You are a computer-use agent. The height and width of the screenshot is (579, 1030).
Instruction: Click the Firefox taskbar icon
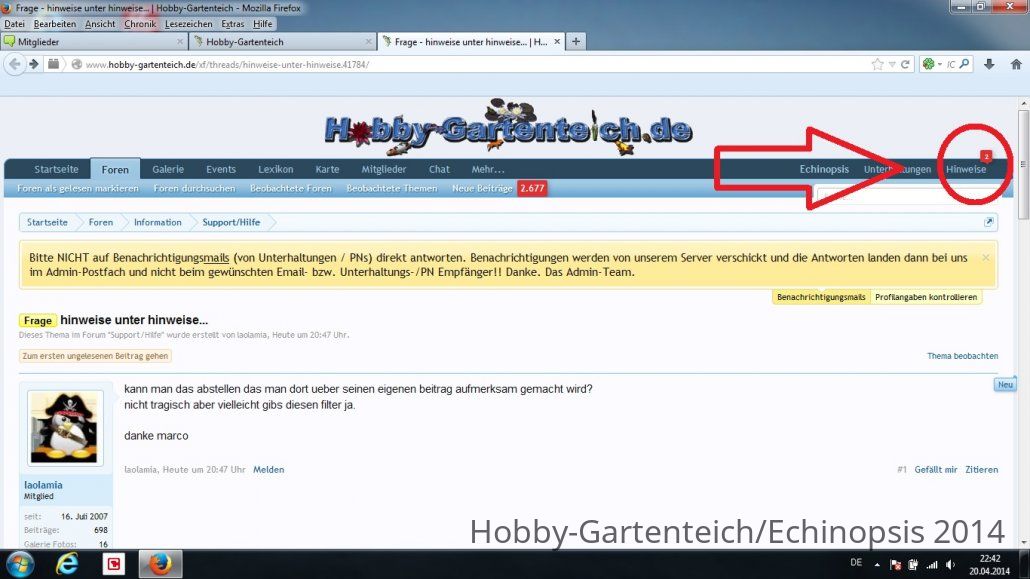coord(160,565)
